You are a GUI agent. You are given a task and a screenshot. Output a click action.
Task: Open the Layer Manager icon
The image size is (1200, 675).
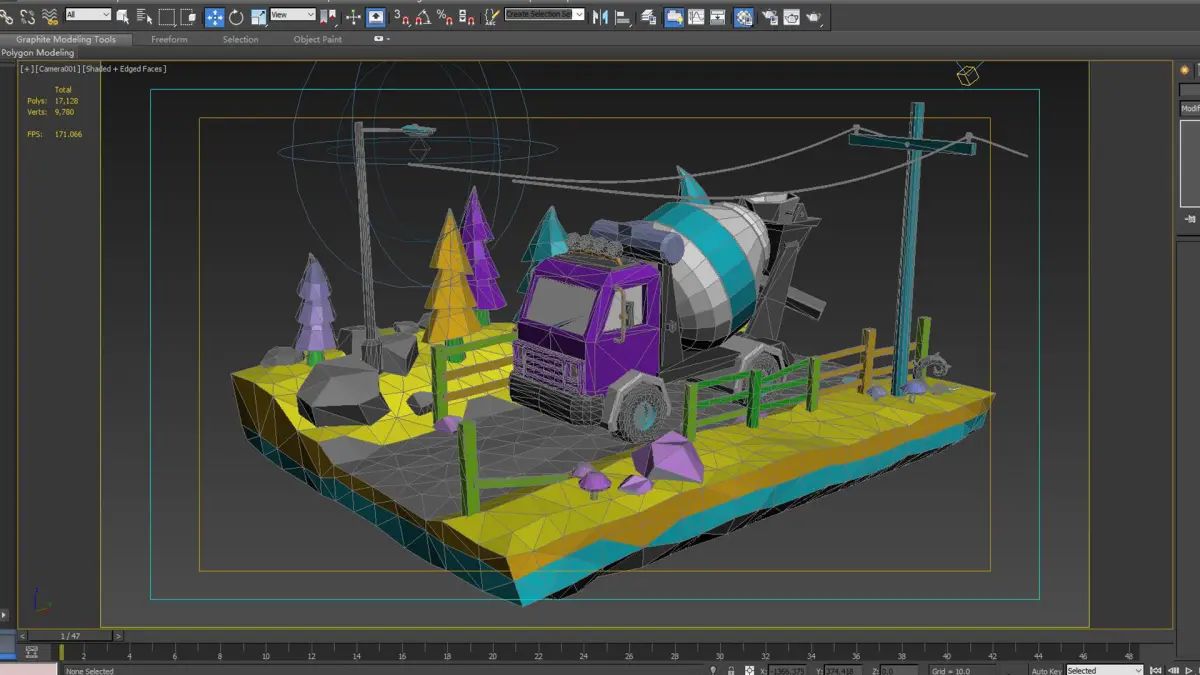click(648, 18)
